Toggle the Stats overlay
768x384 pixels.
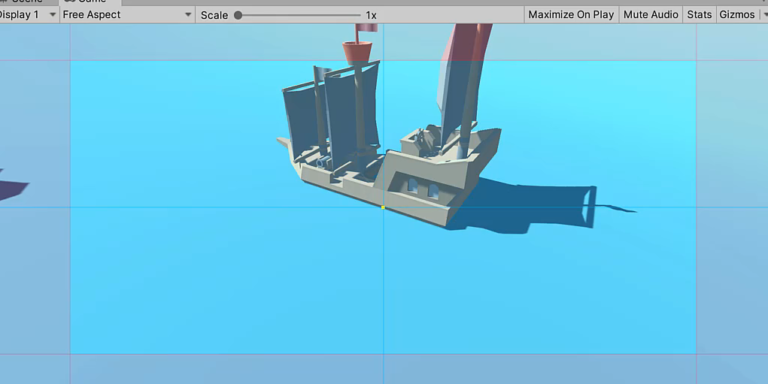tap(699, 15)
